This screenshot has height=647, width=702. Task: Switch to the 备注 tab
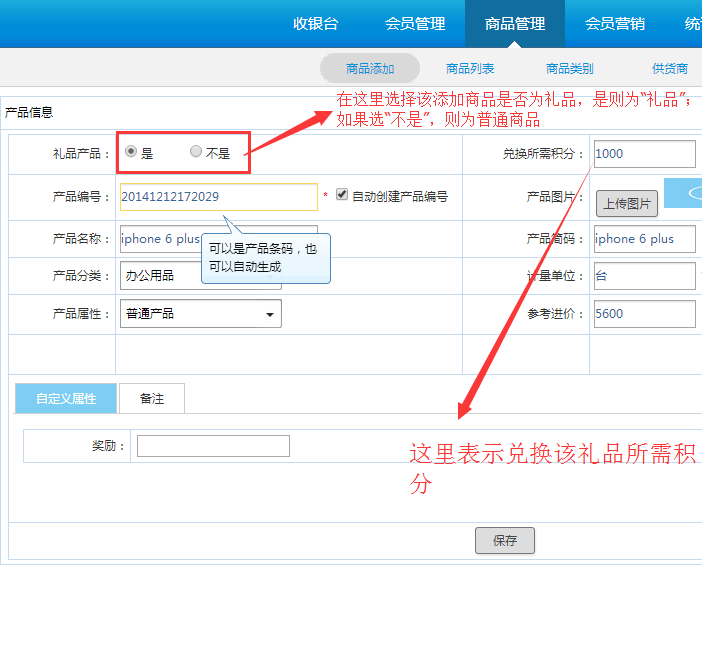[x=152, y=398]
